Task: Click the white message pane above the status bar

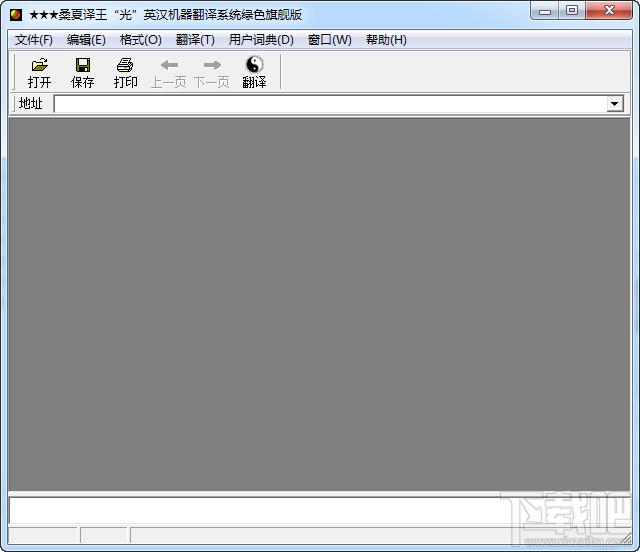Action: (319, 510)
